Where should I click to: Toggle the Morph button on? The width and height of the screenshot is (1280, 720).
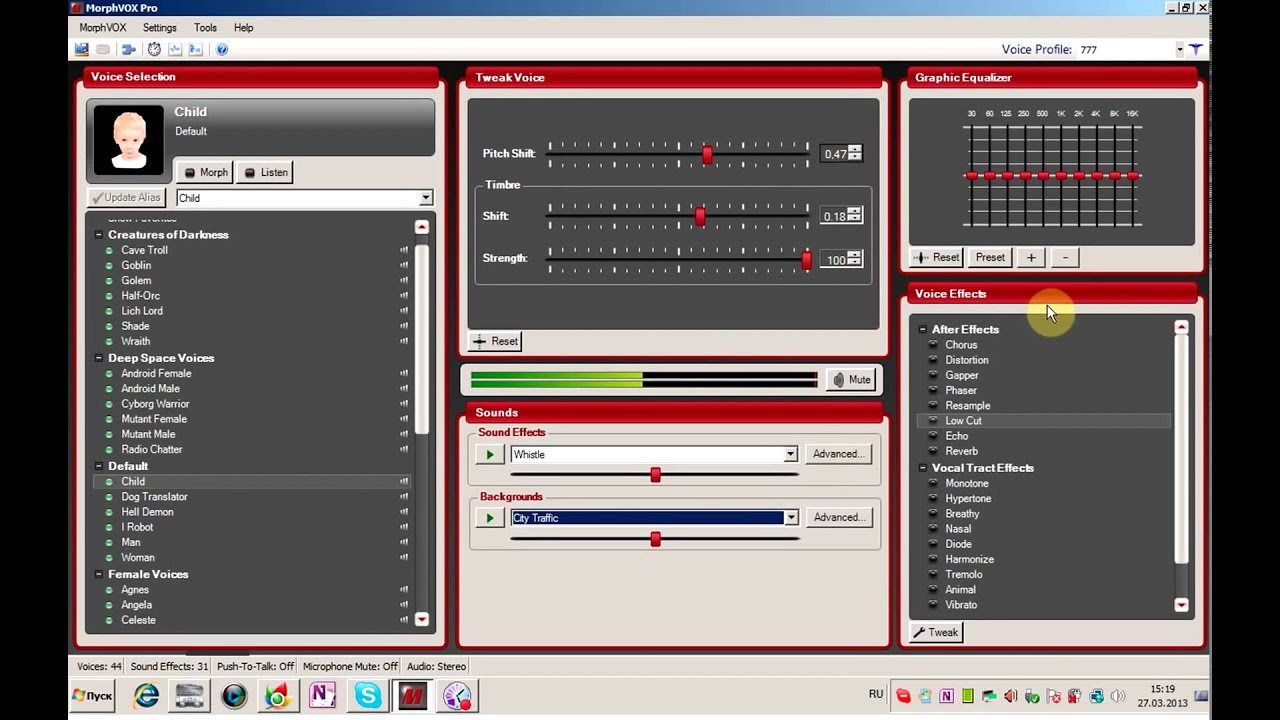pyautogui.click(x=206, y=172)
